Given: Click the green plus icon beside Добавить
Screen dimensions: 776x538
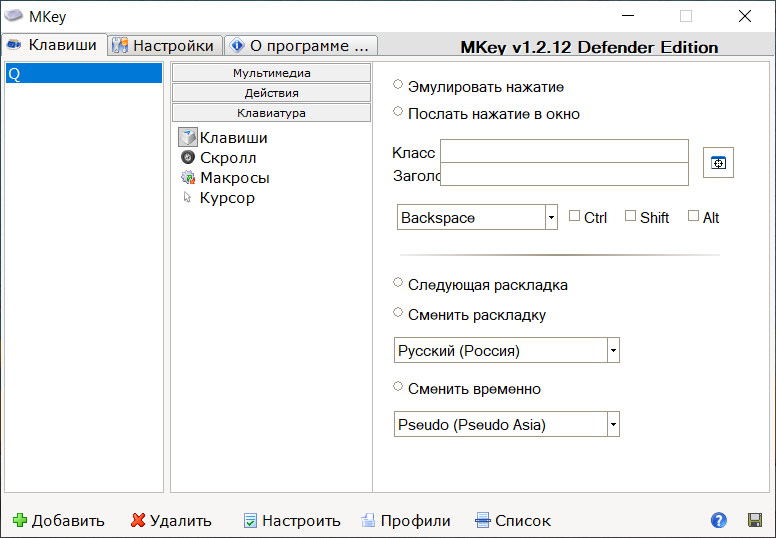Looking at the screenshot, I should click(x=20, y=520).
